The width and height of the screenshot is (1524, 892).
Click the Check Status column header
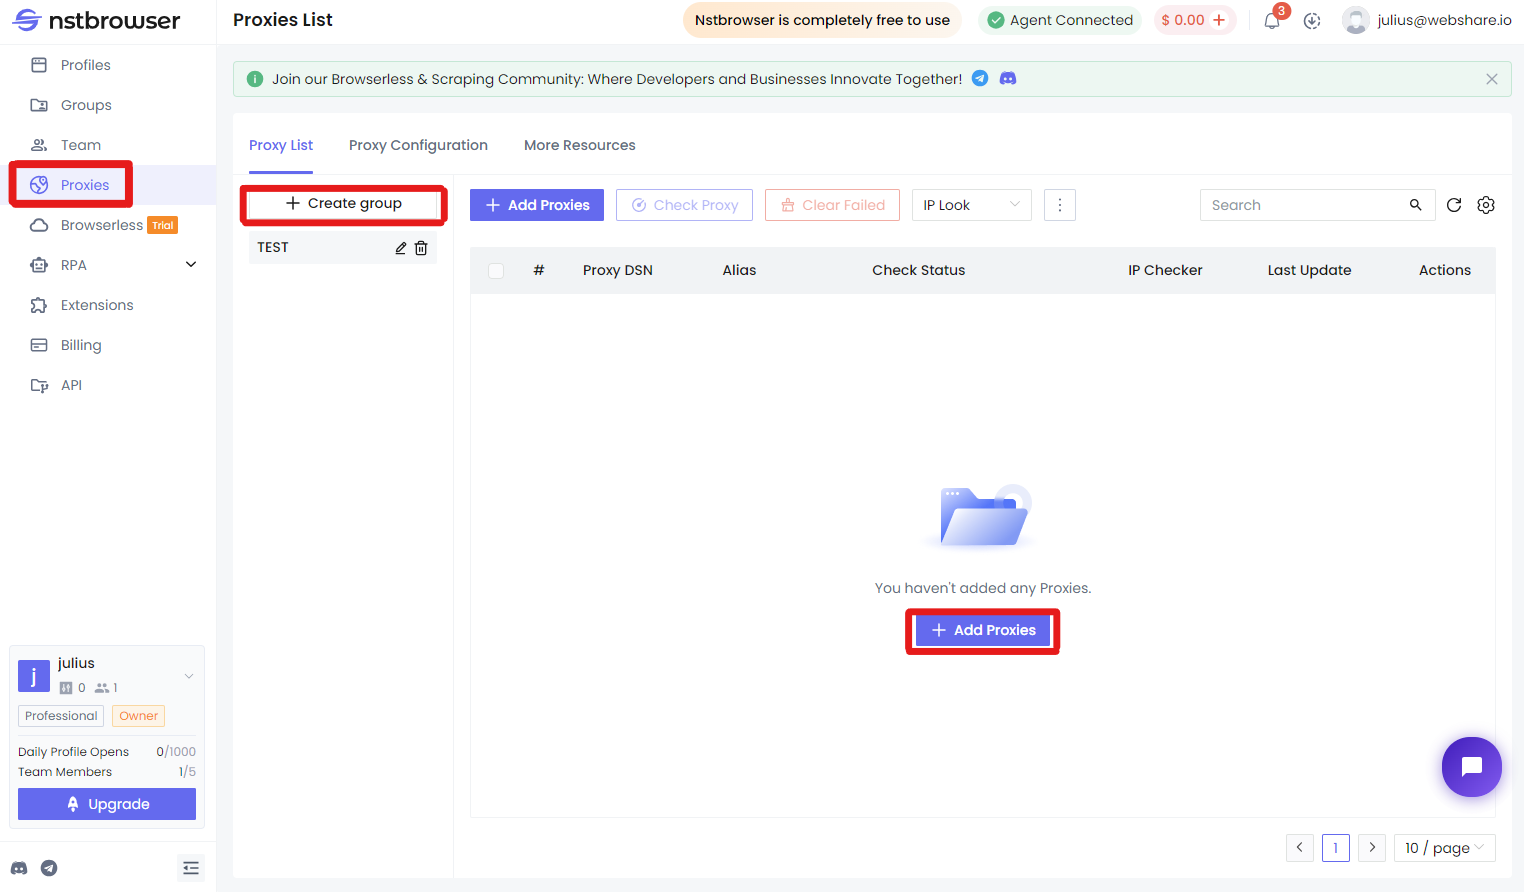pos(919,270)
